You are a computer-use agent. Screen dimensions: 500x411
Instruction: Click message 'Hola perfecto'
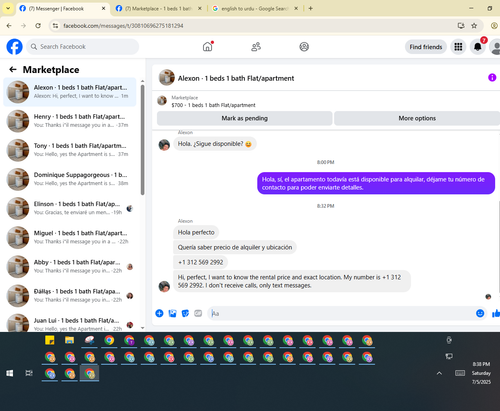tap(196, 232)
